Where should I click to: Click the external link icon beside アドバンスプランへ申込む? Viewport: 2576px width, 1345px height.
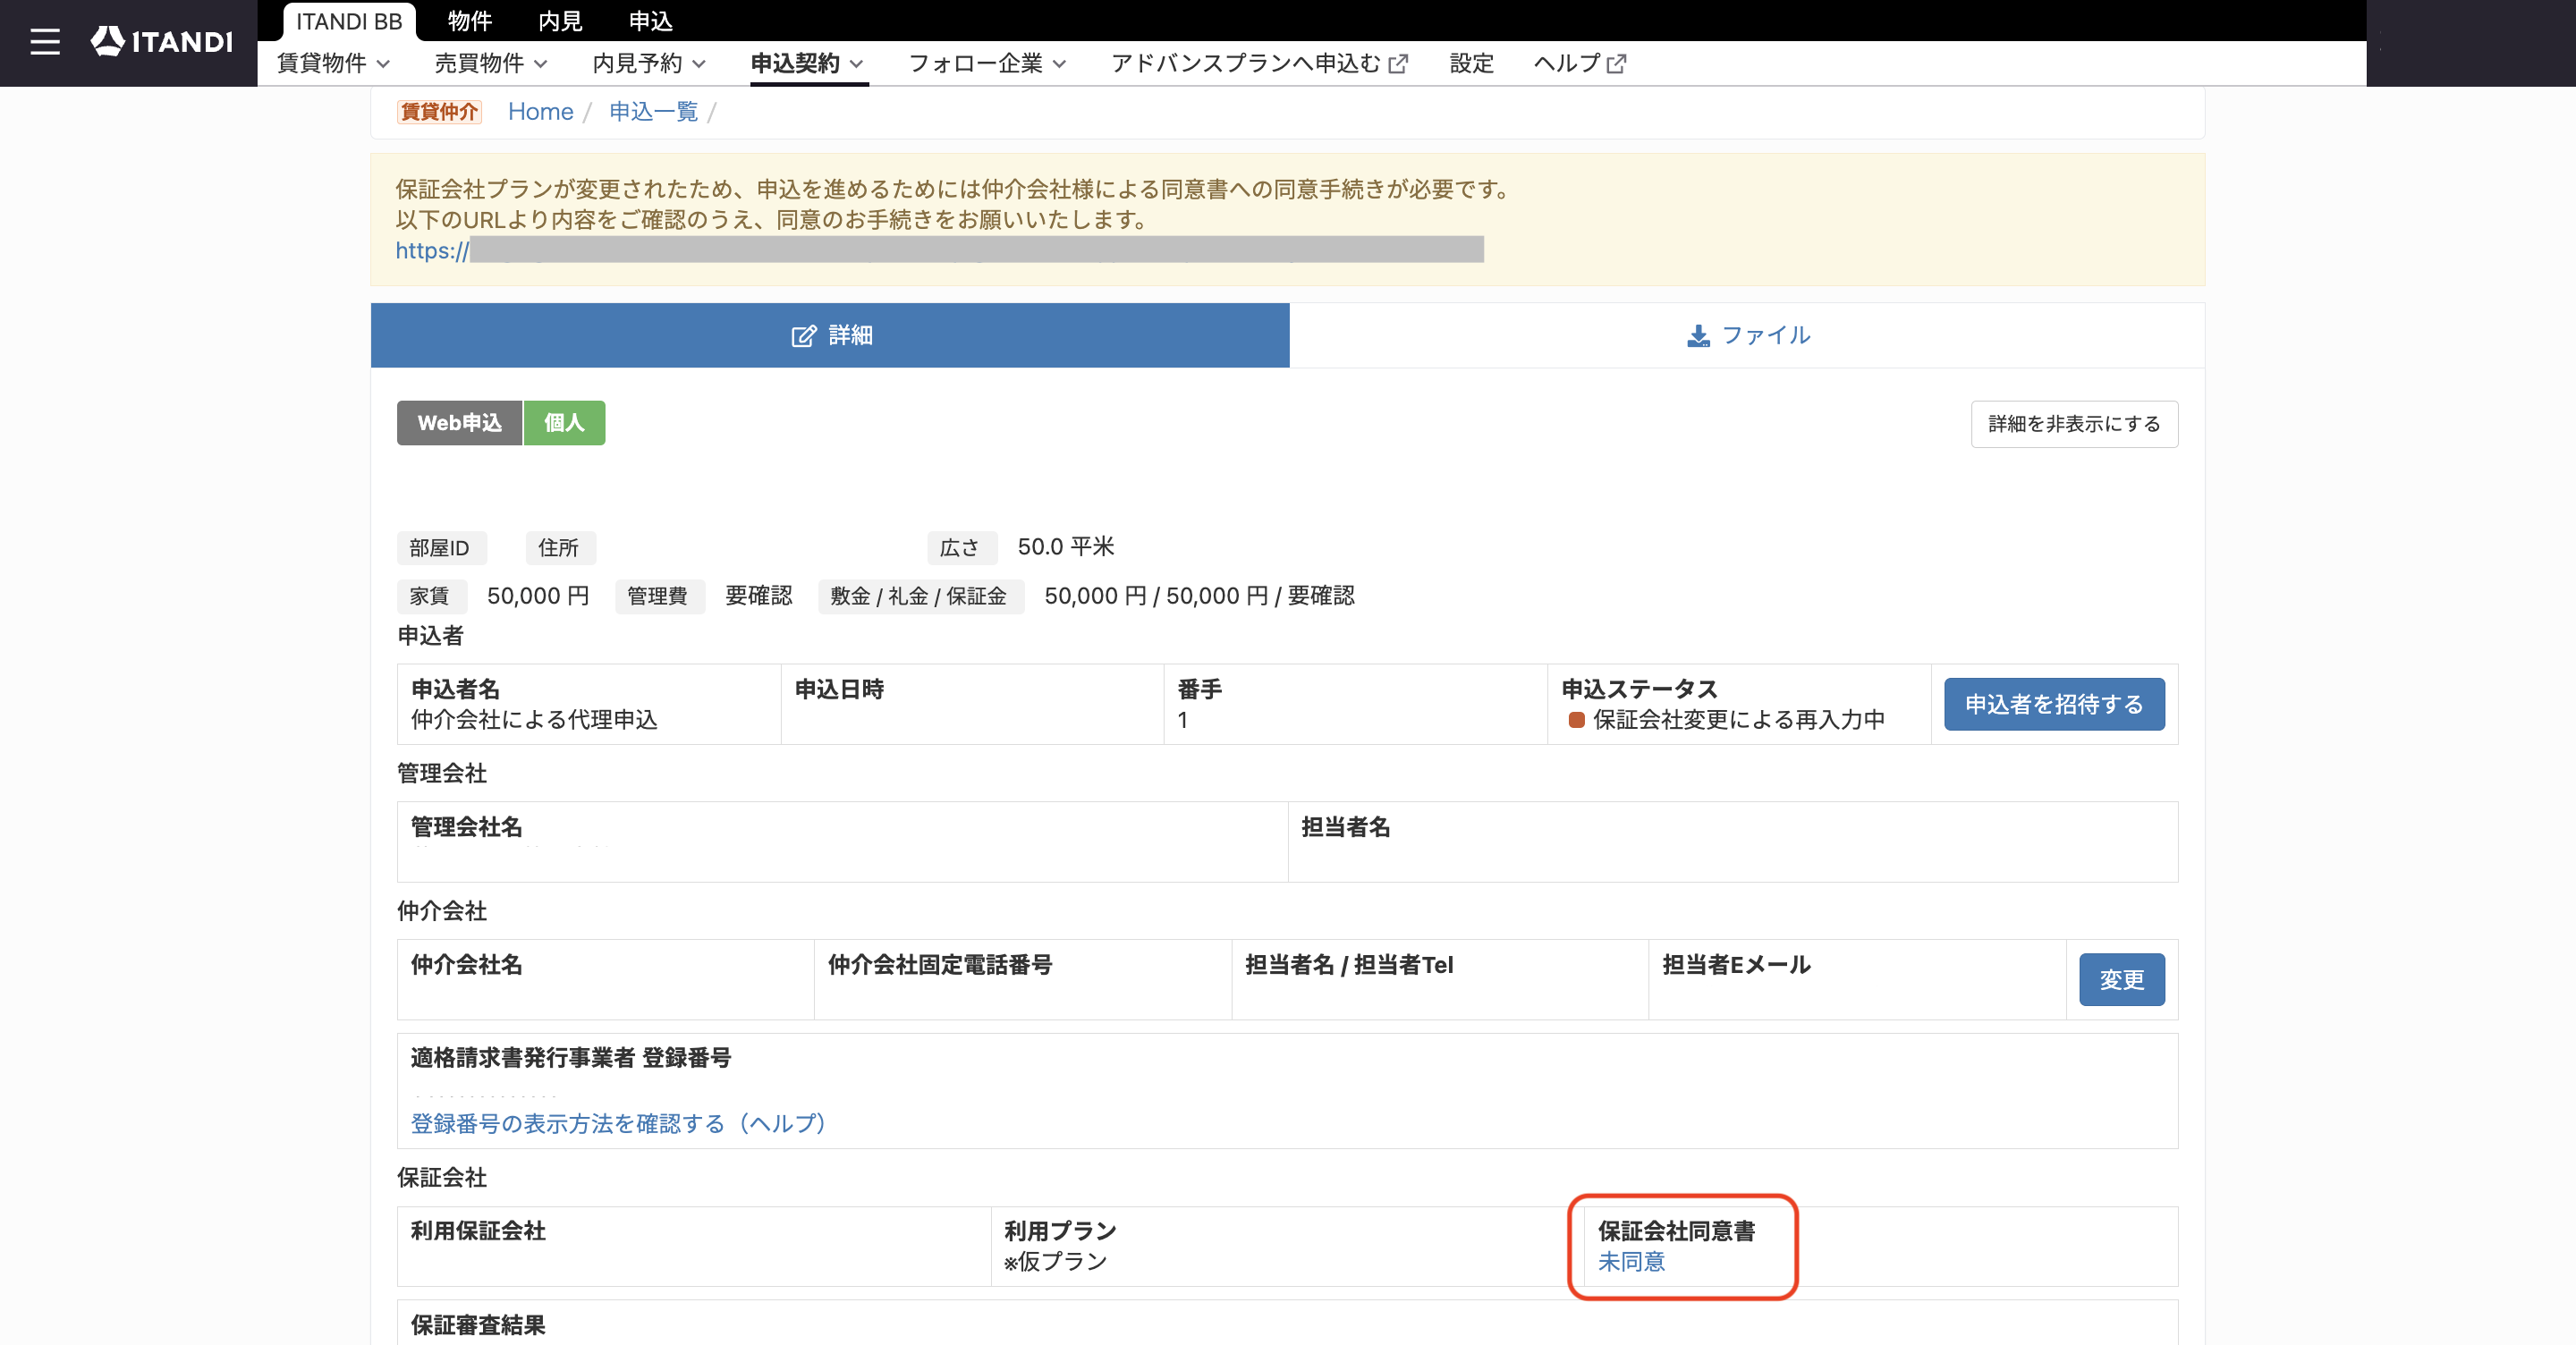[x=1399, y=64]
